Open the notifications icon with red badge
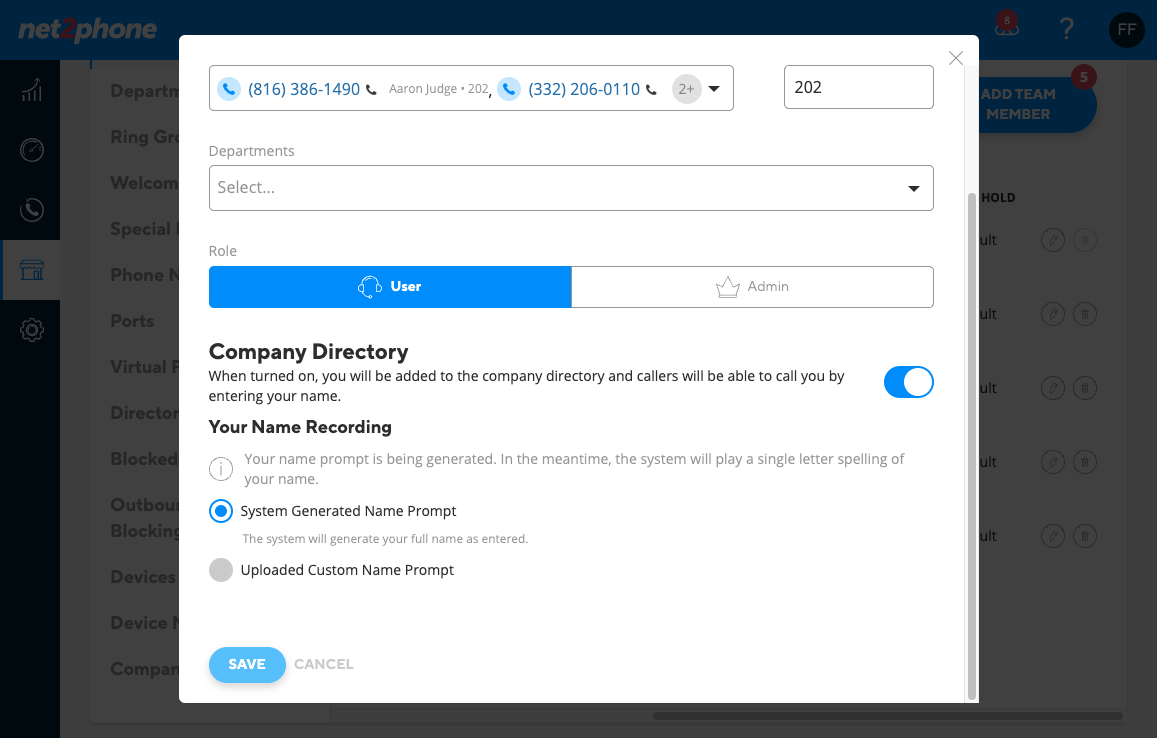 1006,26
